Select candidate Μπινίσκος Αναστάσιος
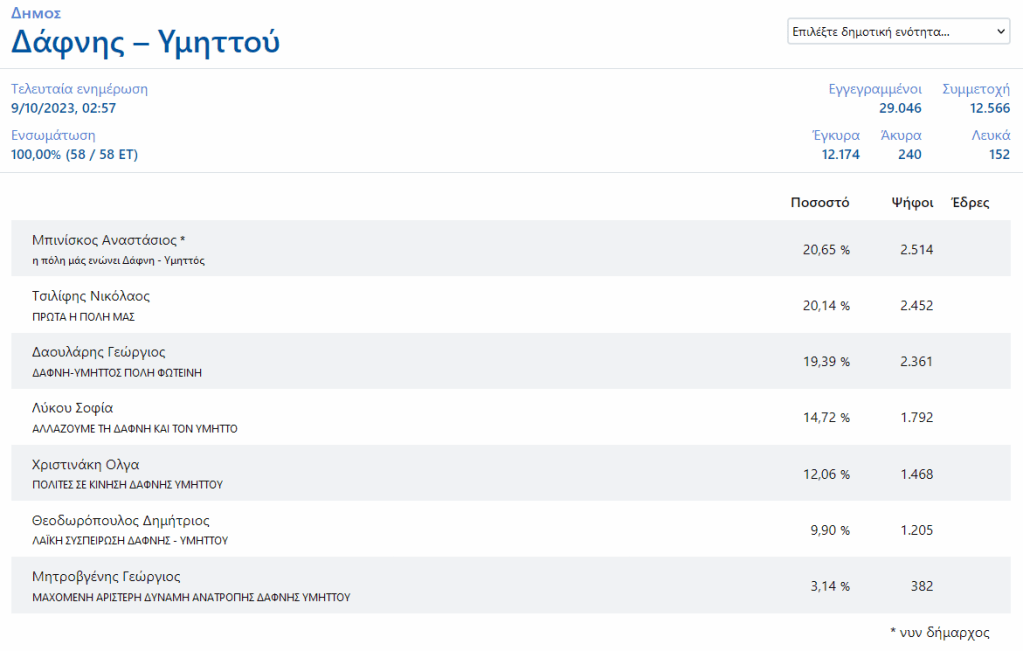Viewport: 1023px width, 651px height. click(x=109, y=240)
